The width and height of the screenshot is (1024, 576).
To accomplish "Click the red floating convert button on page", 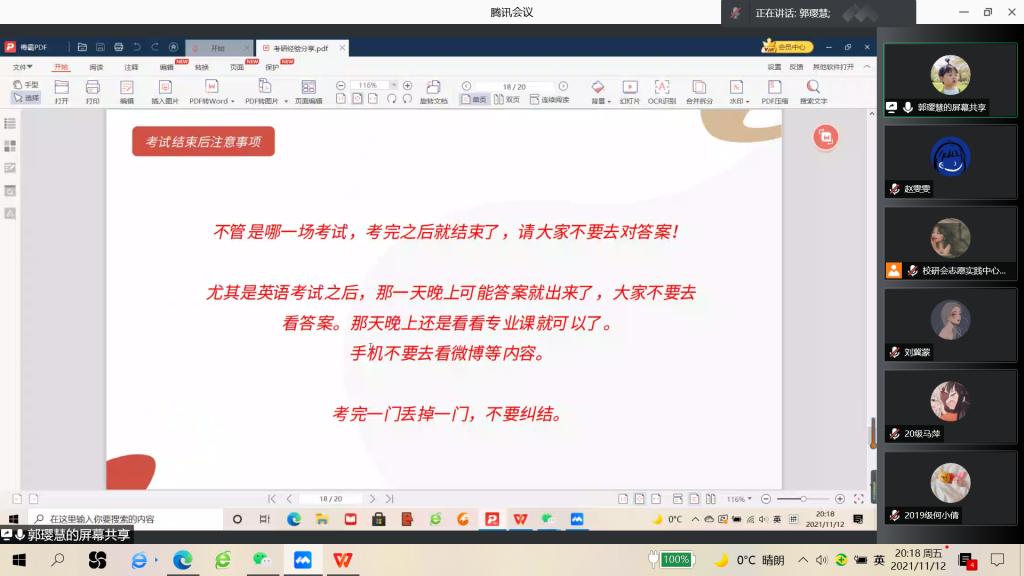I will click(x=825, y=138).
